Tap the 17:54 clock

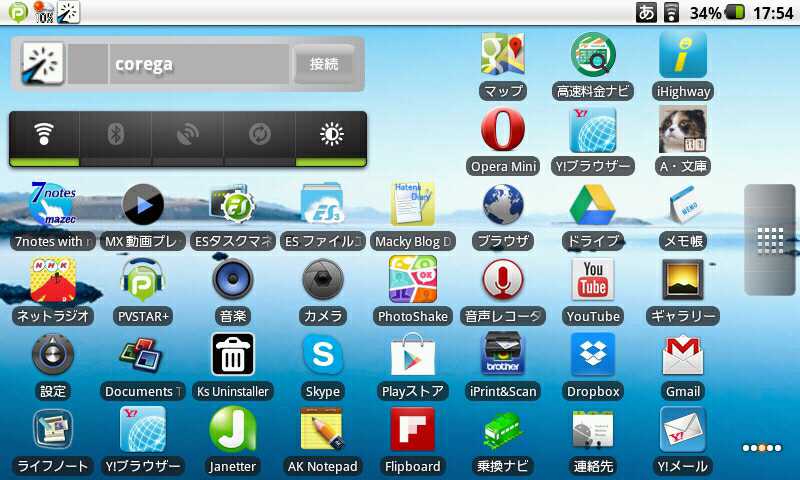click(773, 12)
